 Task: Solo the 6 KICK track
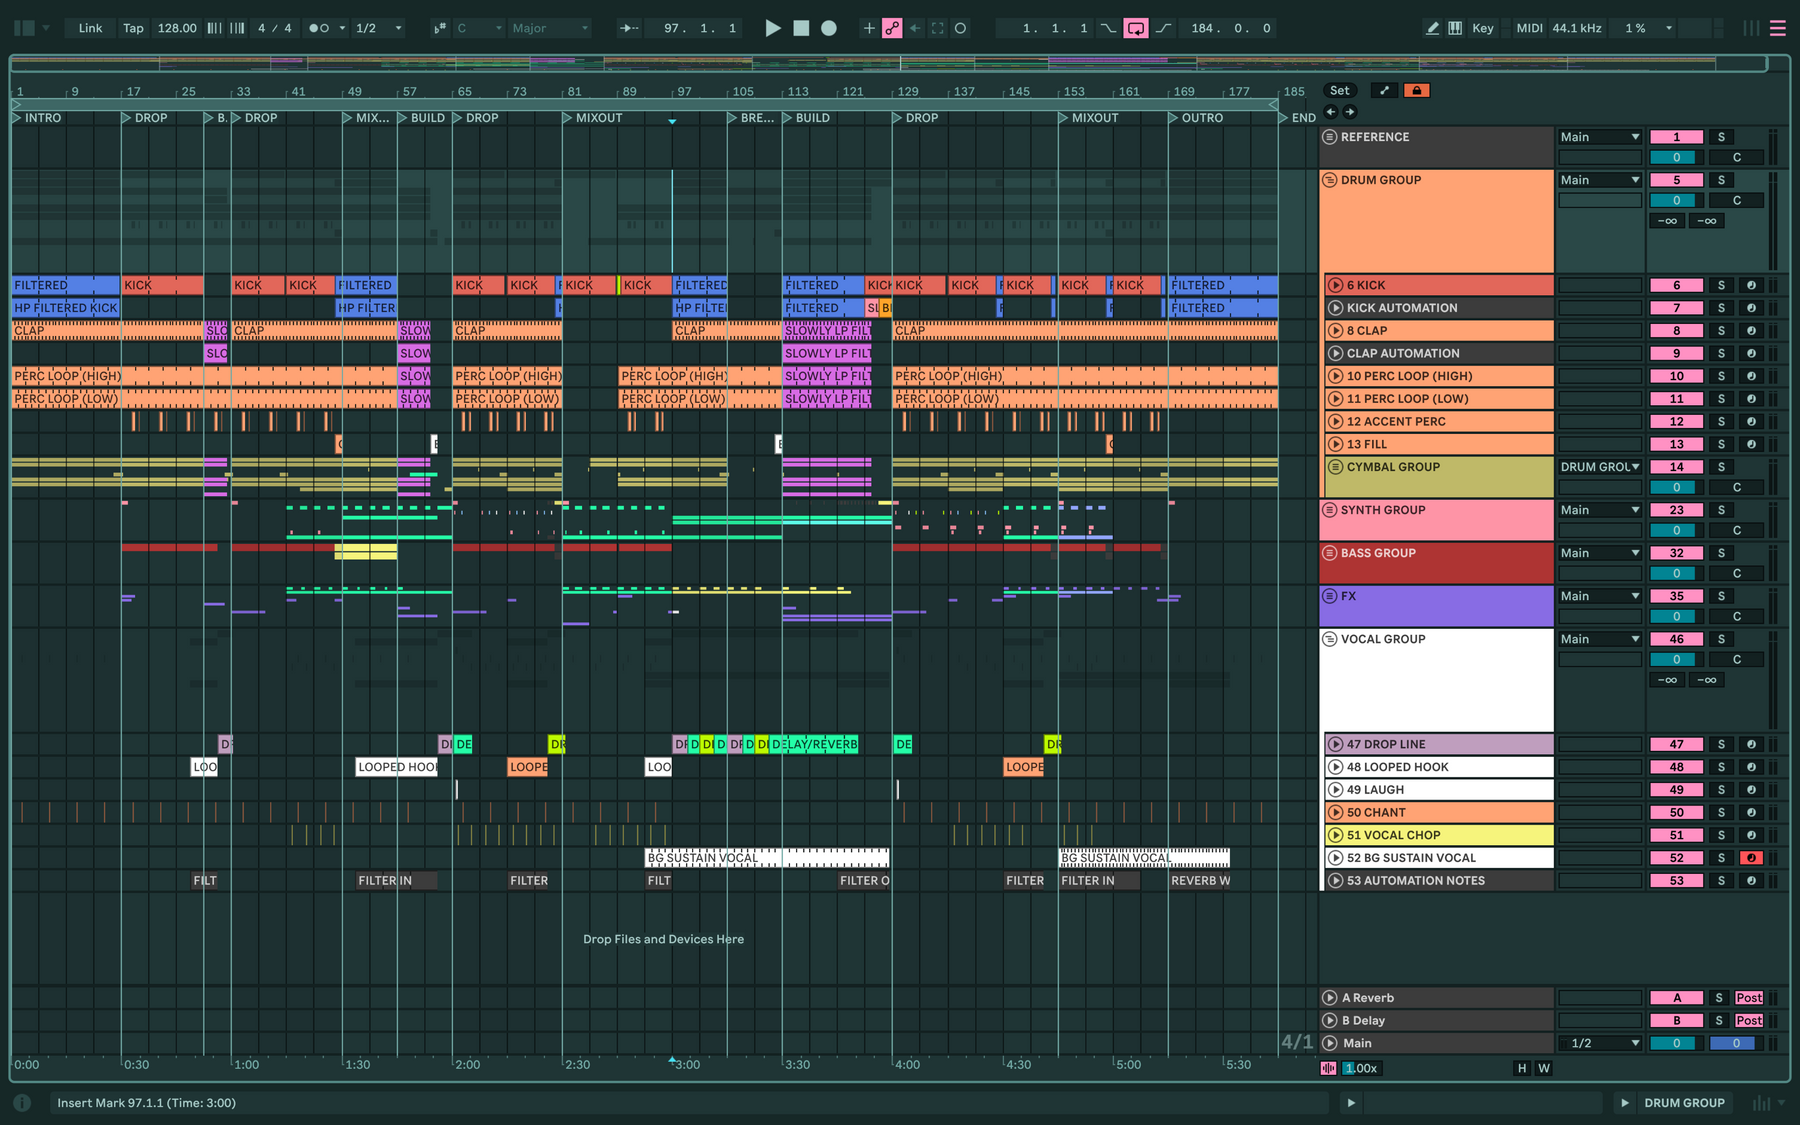[1721, 285]
